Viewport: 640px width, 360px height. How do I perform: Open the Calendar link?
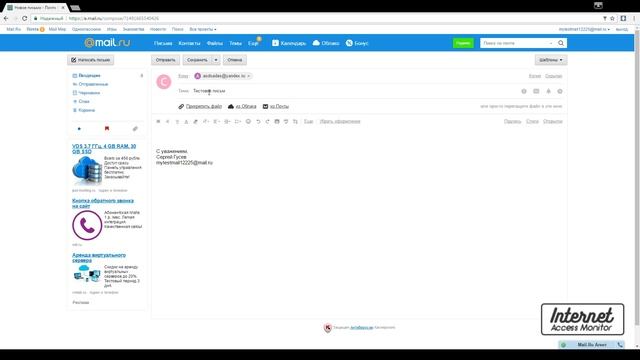(x=289, y=43)
